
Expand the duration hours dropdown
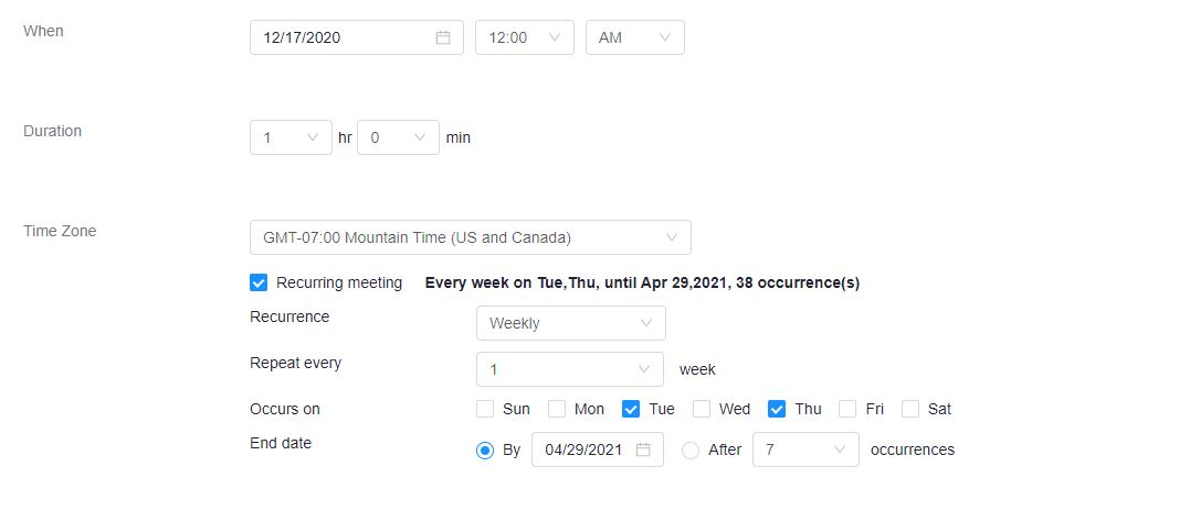pos(291,137)
